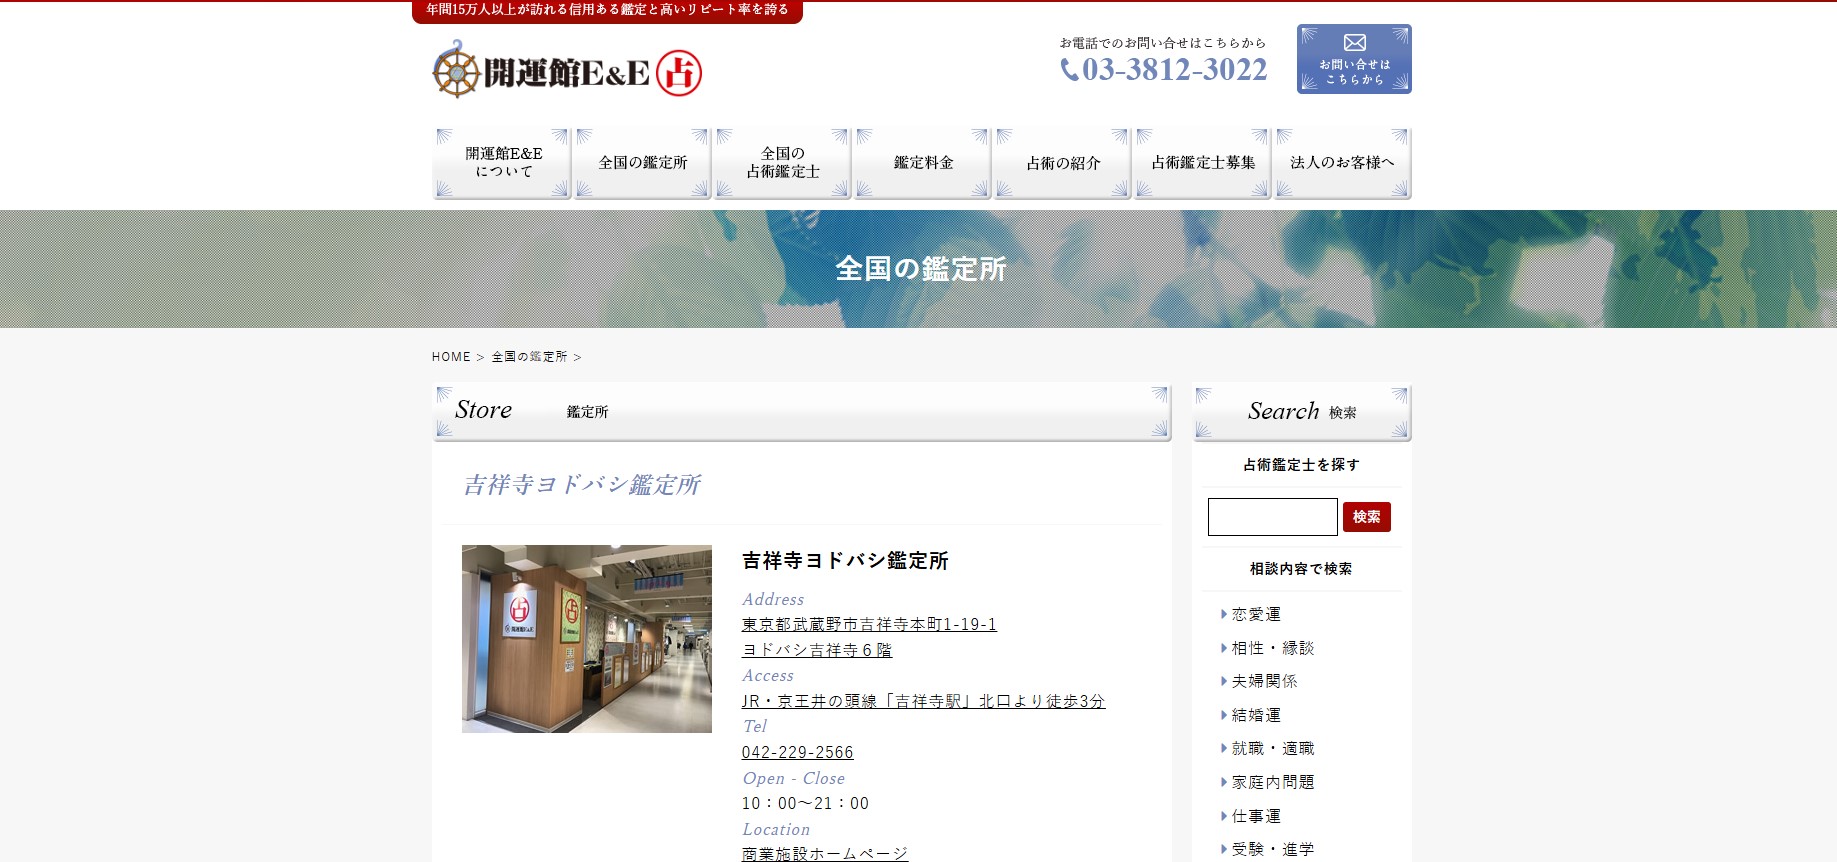1837x862 pixels.
Task: Click the 開運館E&E site logo
Action: (x=567, y=71)
